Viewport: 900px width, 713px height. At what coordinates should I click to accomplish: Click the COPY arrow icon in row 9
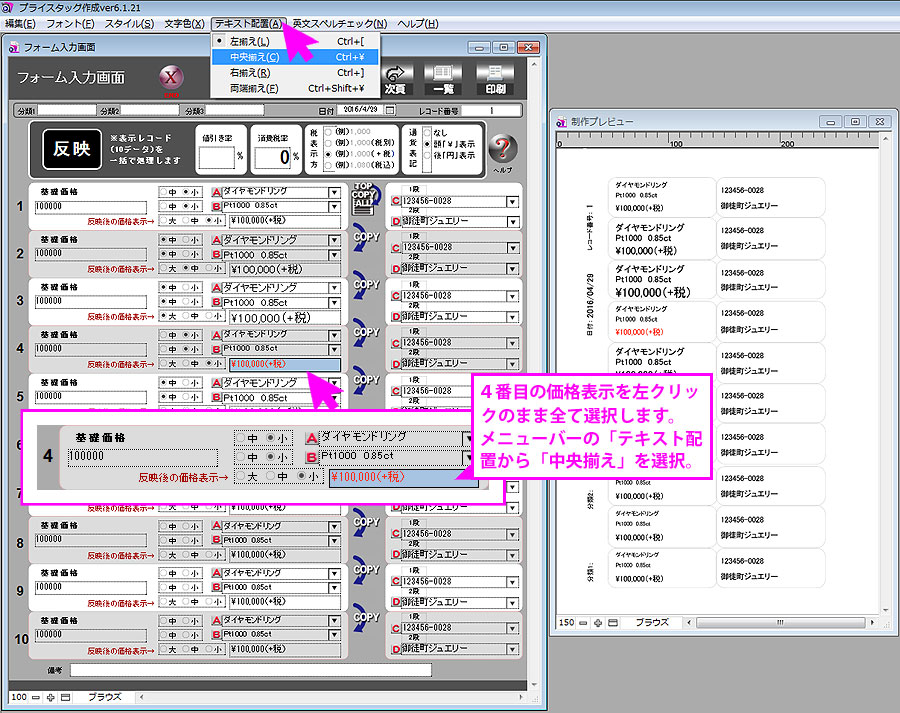coord(366,578)
